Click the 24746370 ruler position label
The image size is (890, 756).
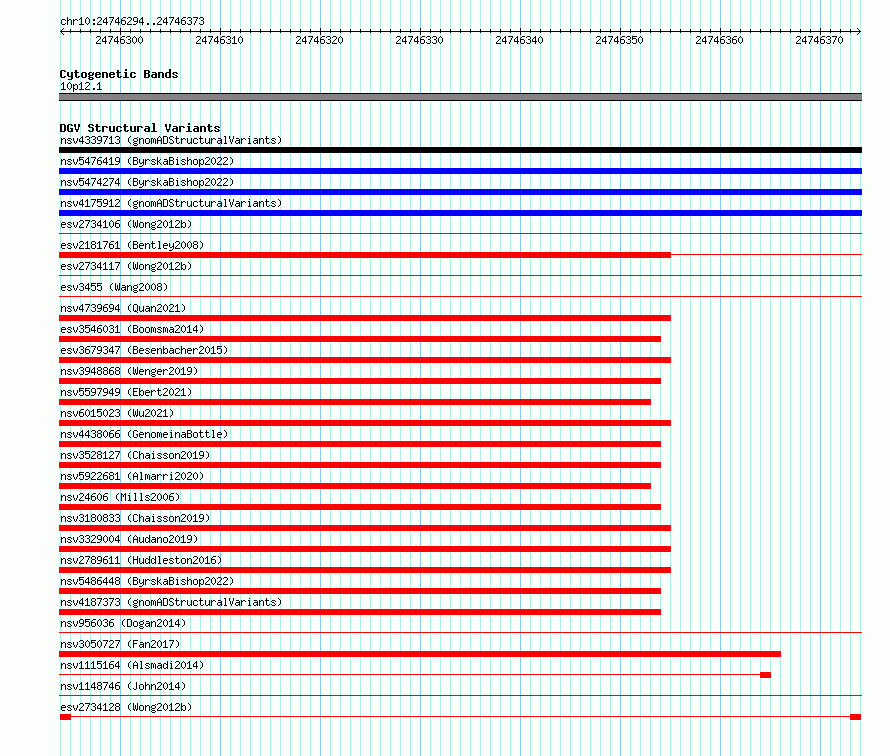coord(819,40)
